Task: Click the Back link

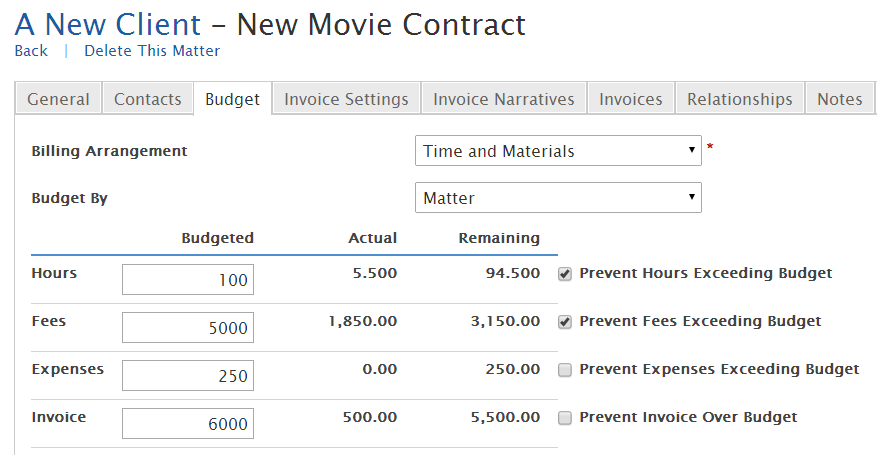Action: pos(31,51)
